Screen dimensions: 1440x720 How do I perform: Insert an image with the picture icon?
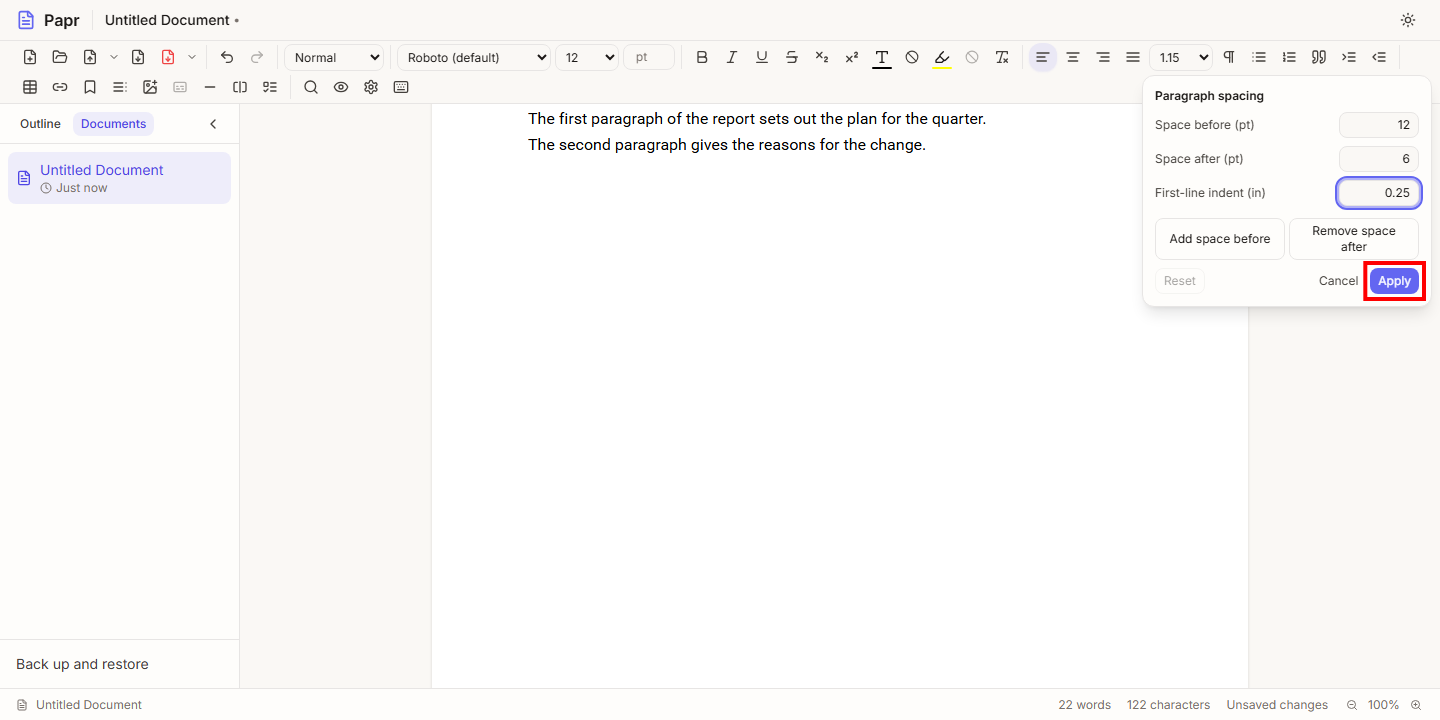[150, 87]
